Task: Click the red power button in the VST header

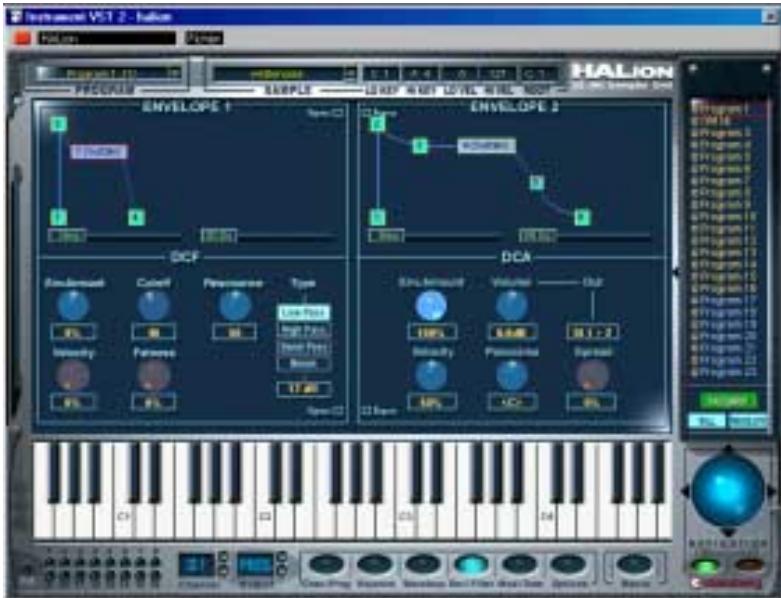Action: pyautogui.click(x=21, y=38)
